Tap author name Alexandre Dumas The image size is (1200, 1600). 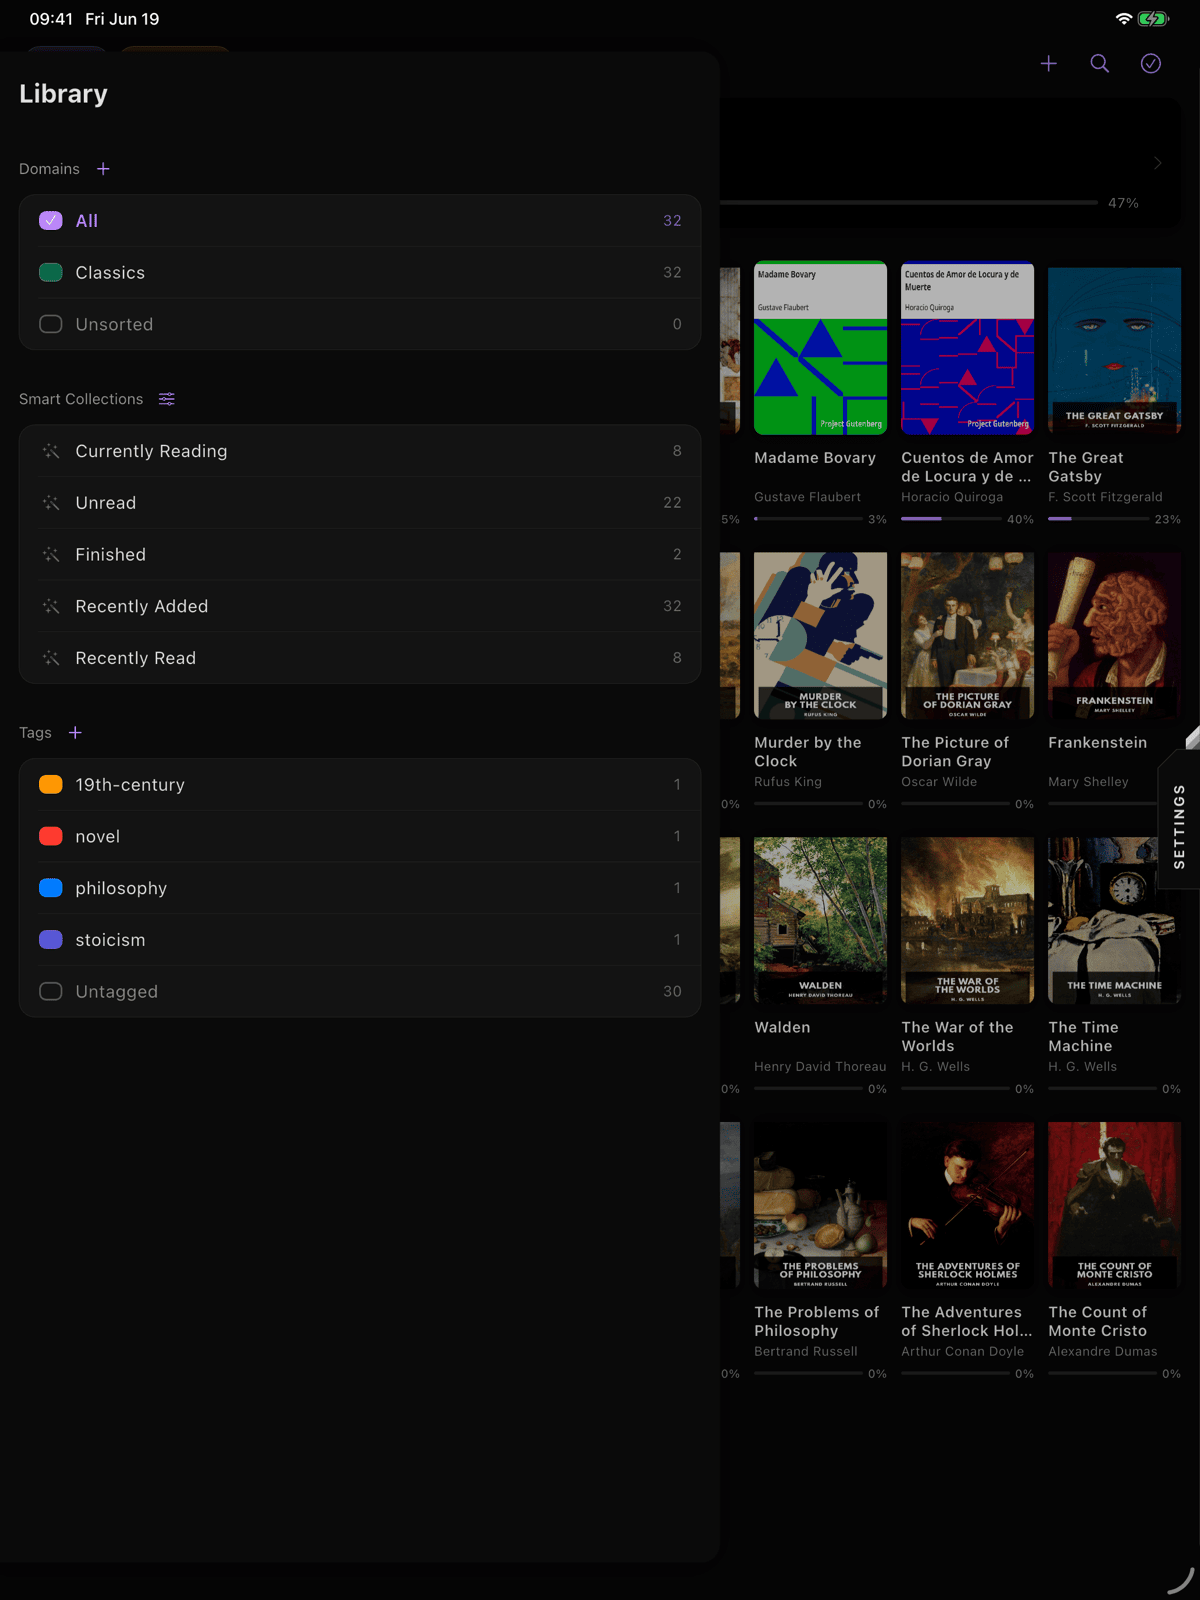pos(1103,1352)
